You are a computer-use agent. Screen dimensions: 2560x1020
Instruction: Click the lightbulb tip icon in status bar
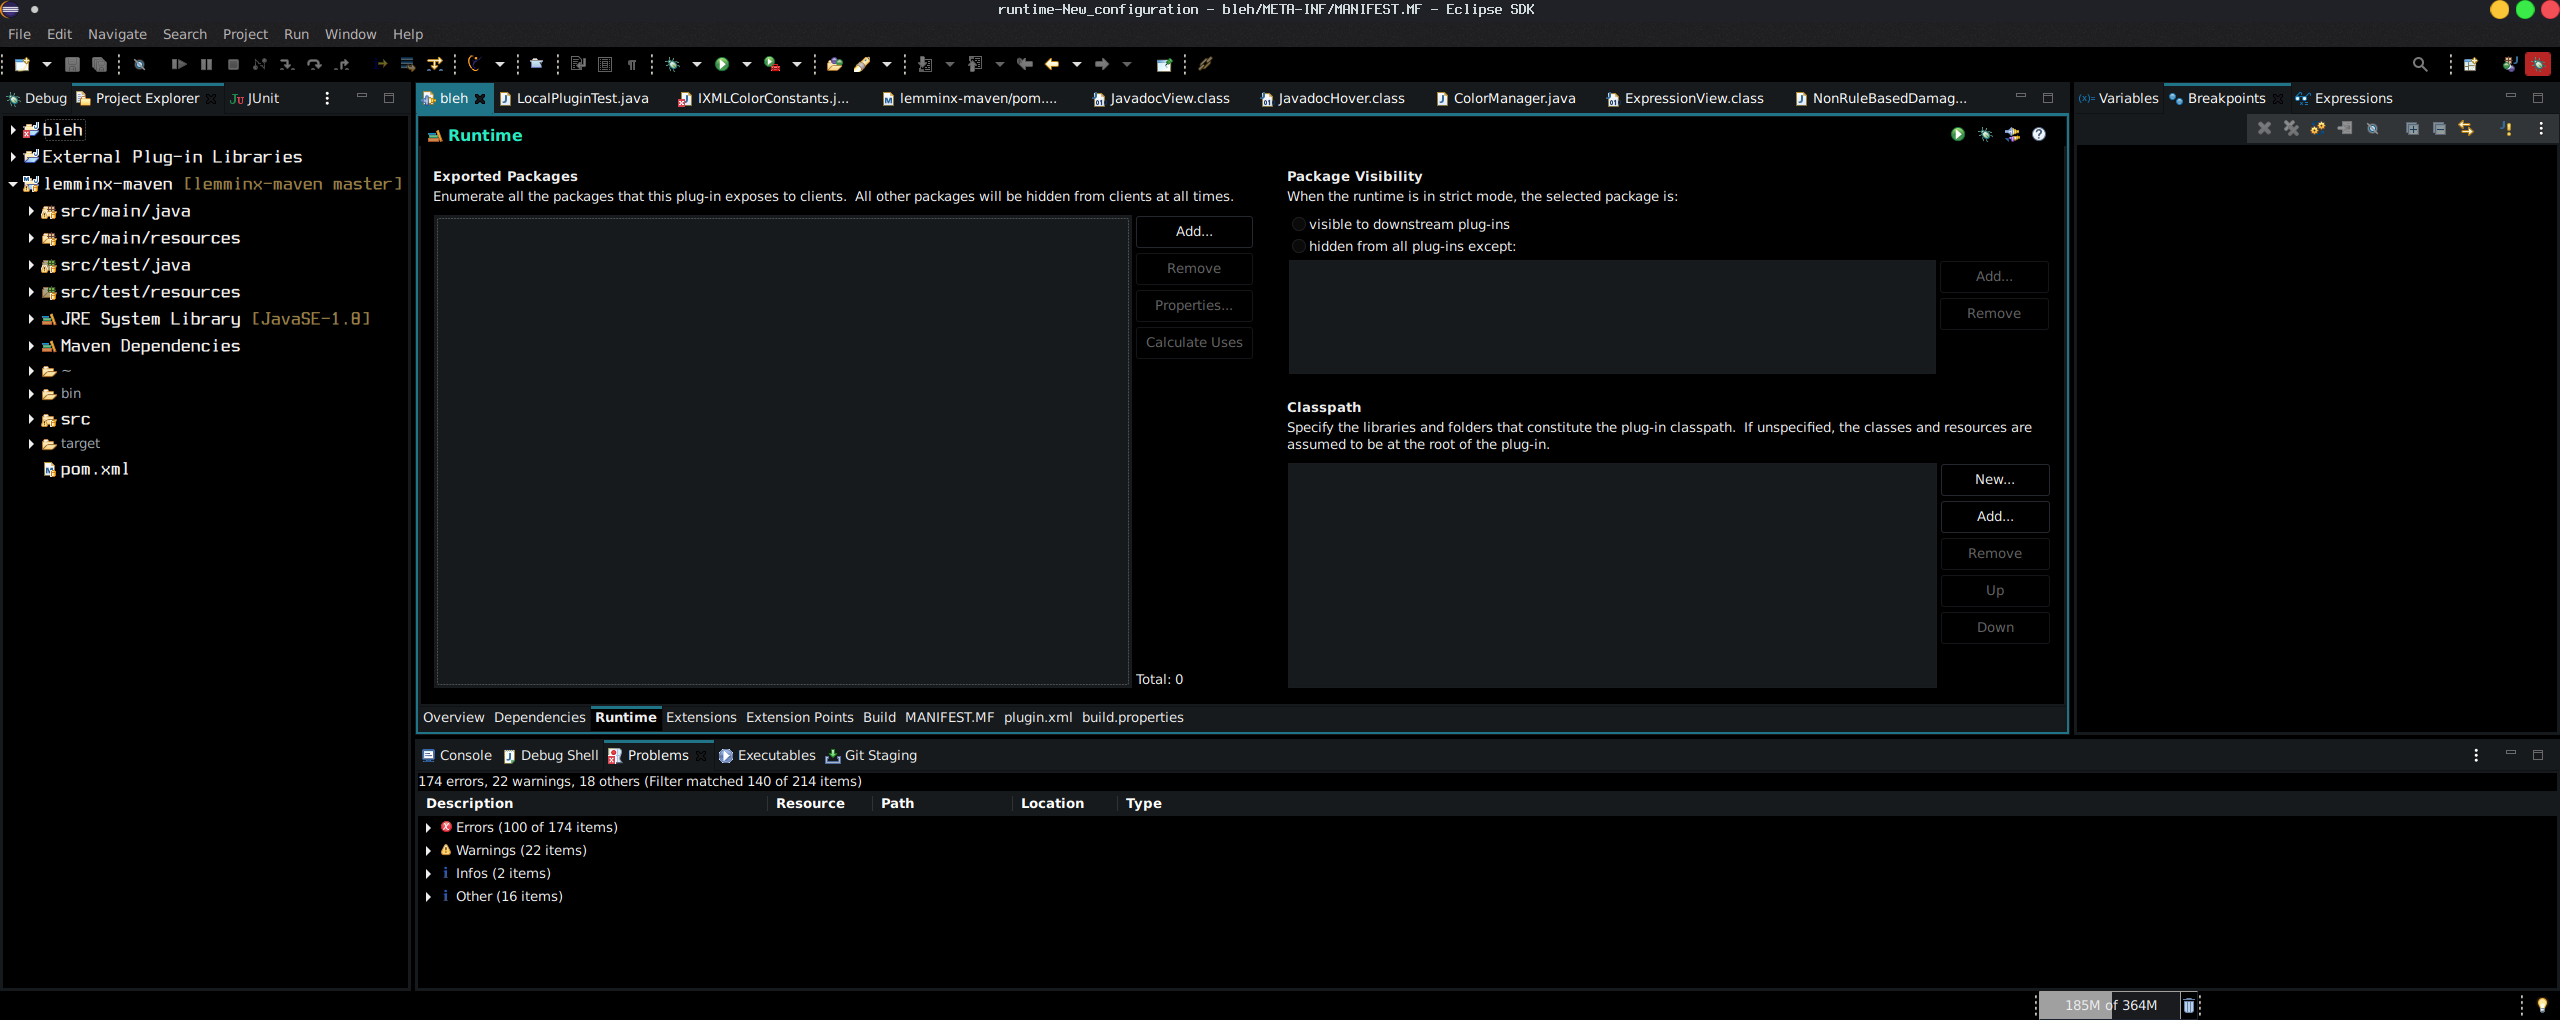pos(2542,1005)
